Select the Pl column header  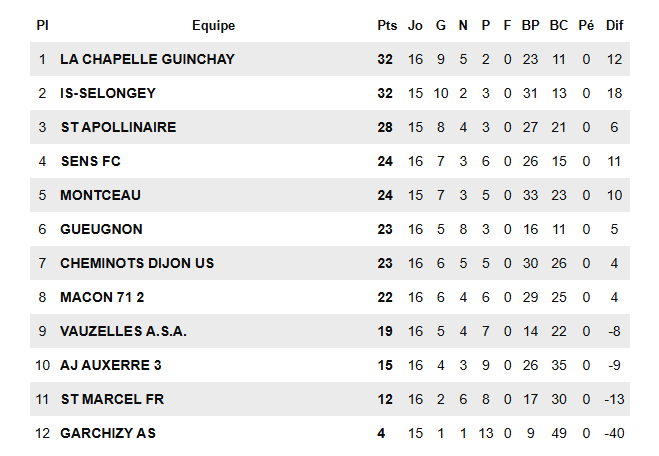tap(42, 26)
